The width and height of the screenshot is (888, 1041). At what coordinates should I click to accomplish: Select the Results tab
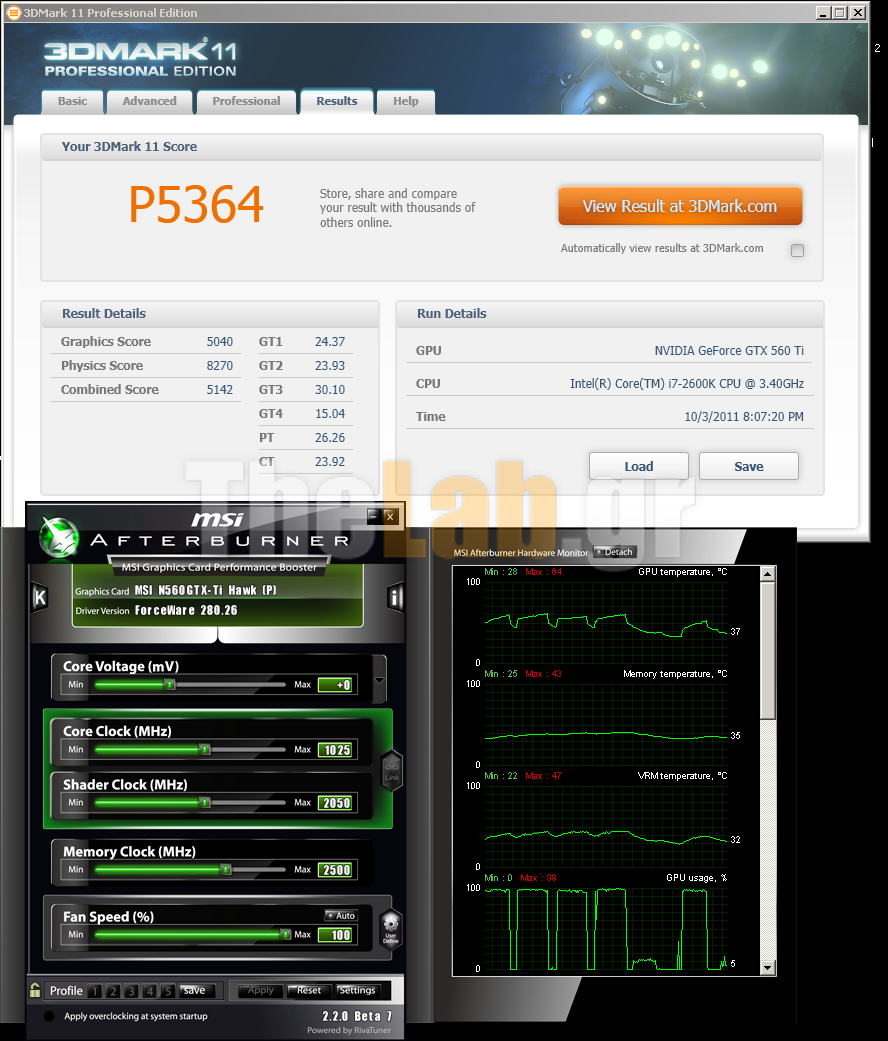[x=336, y=102]
